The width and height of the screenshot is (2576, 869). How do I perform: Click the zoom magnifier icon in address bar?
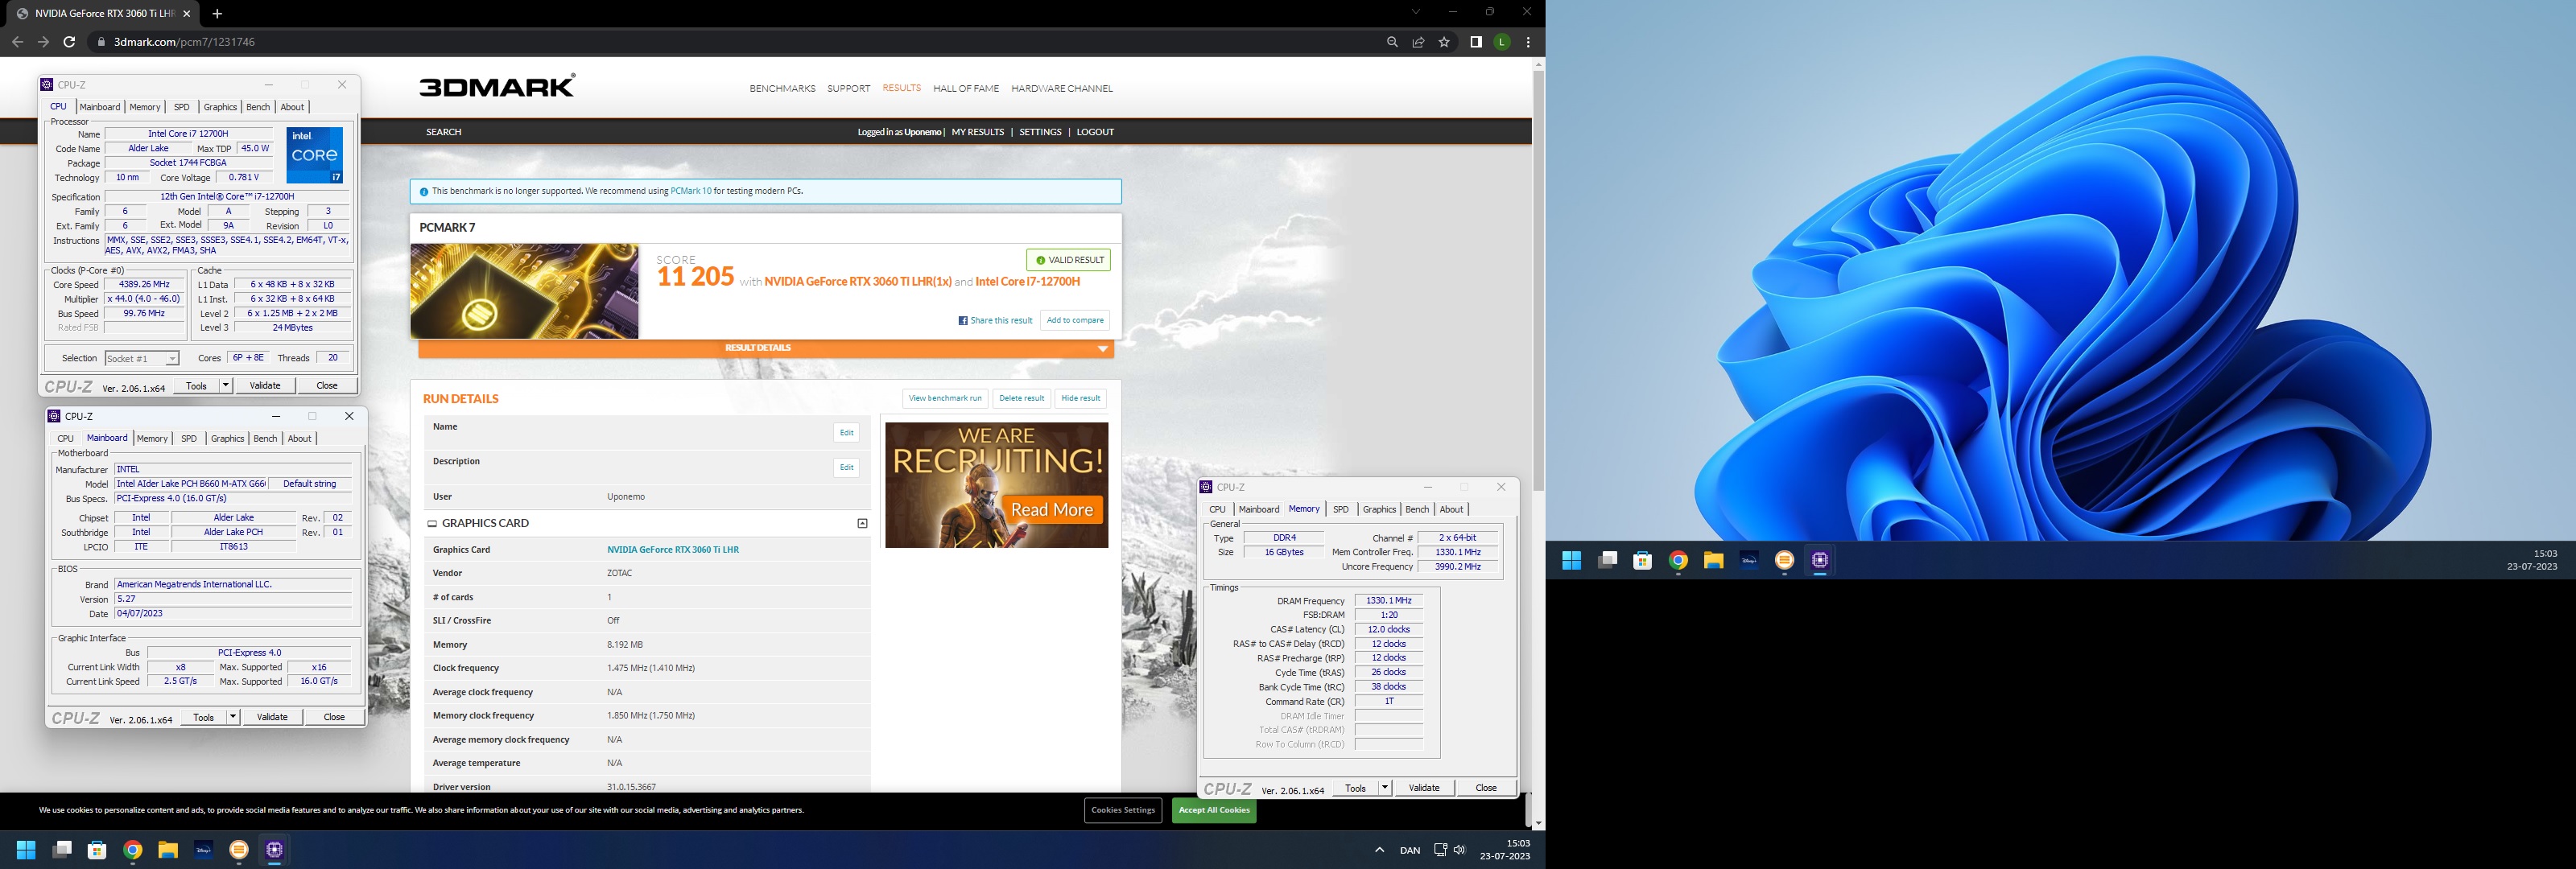point(1392,42)
